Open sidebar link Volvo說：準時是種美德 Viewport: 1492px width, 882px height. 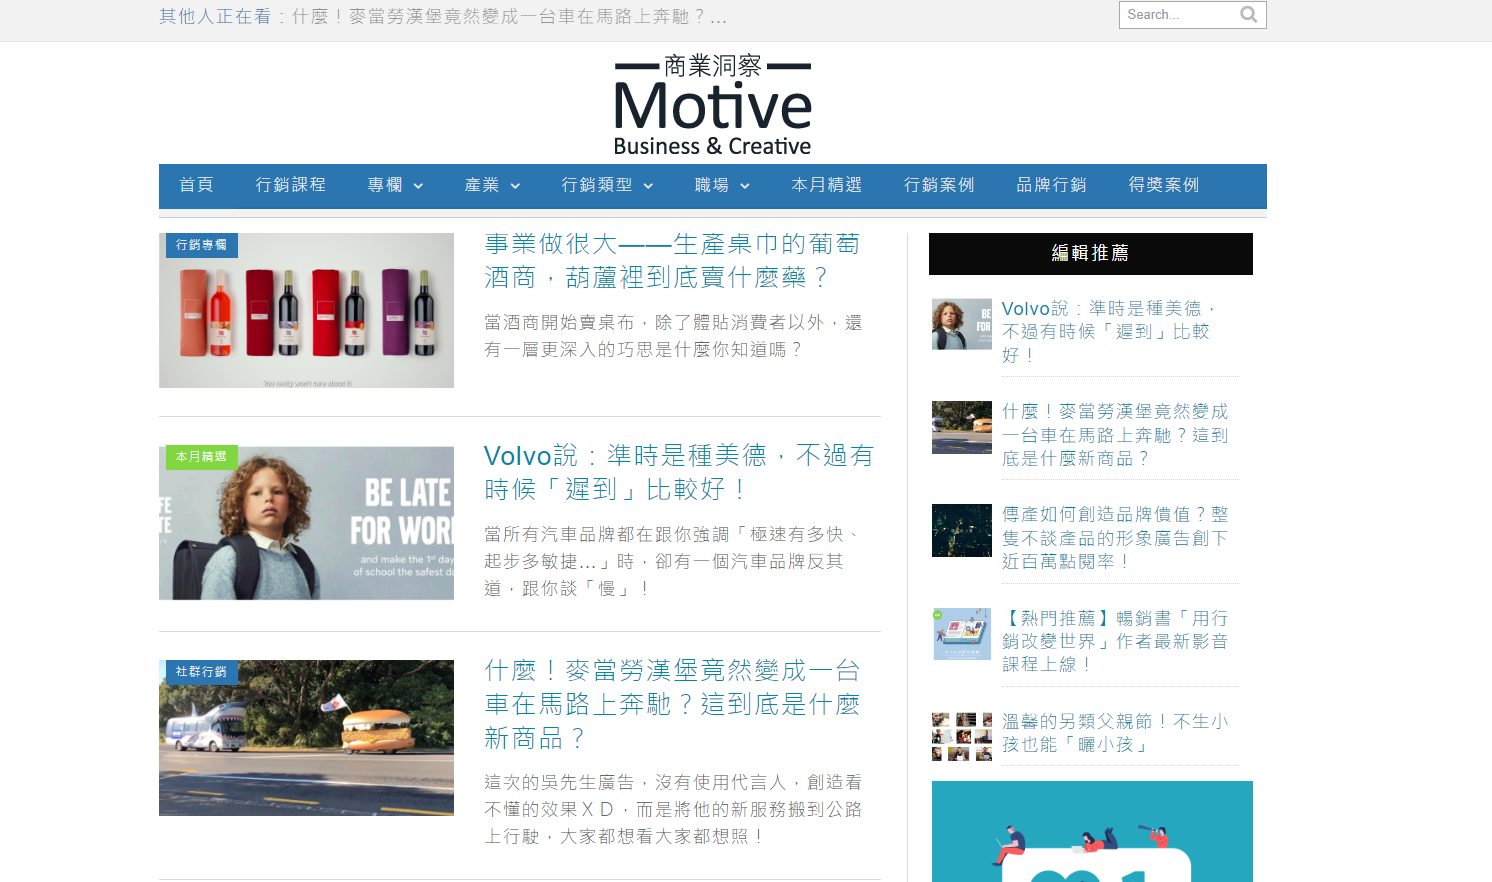tap(1110, 331)
